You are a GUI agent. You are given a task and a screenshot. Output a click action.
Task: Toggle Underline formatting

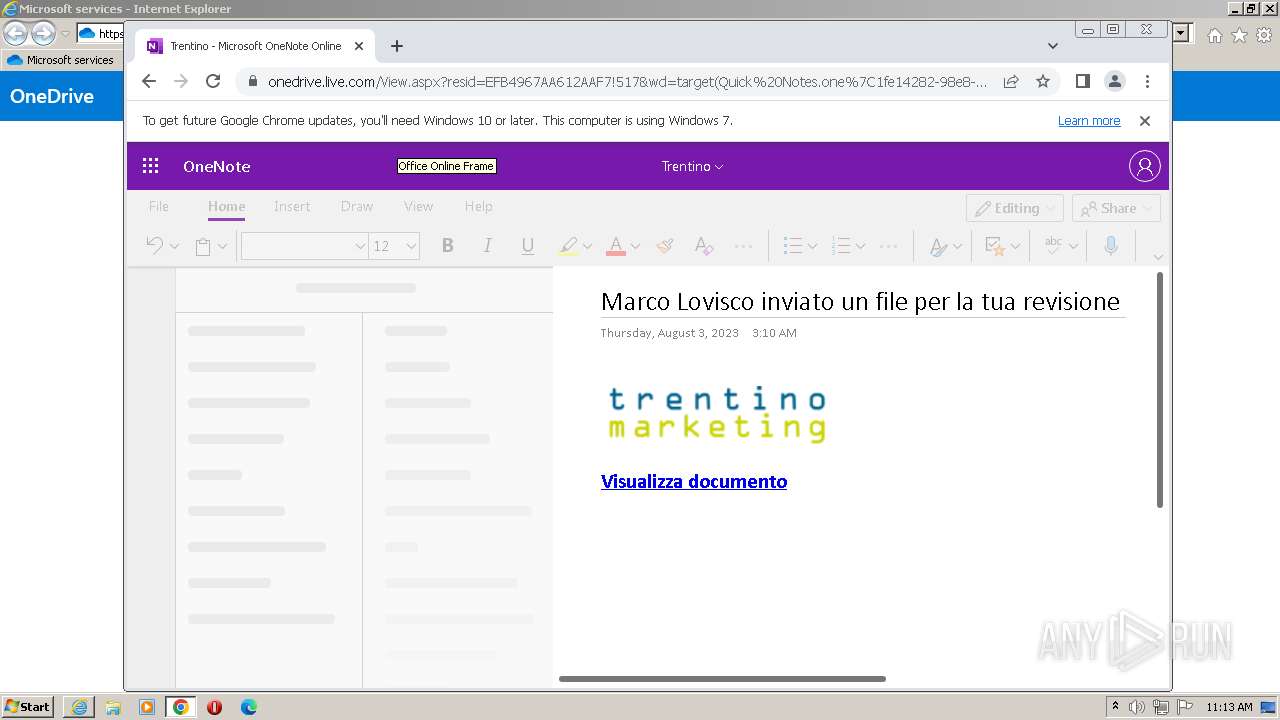528,245
